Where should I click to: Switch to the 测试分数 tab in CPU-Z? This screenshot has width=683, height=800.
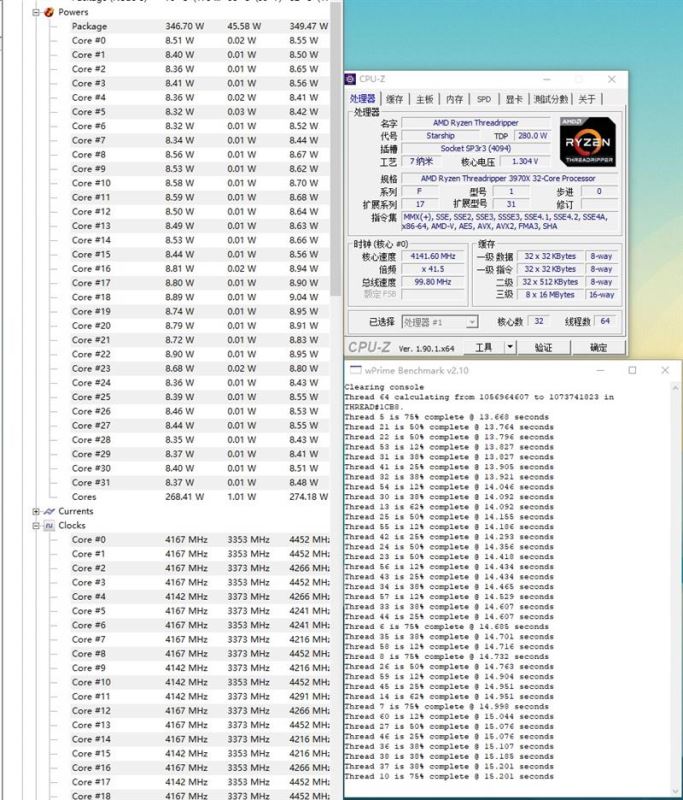551,99
